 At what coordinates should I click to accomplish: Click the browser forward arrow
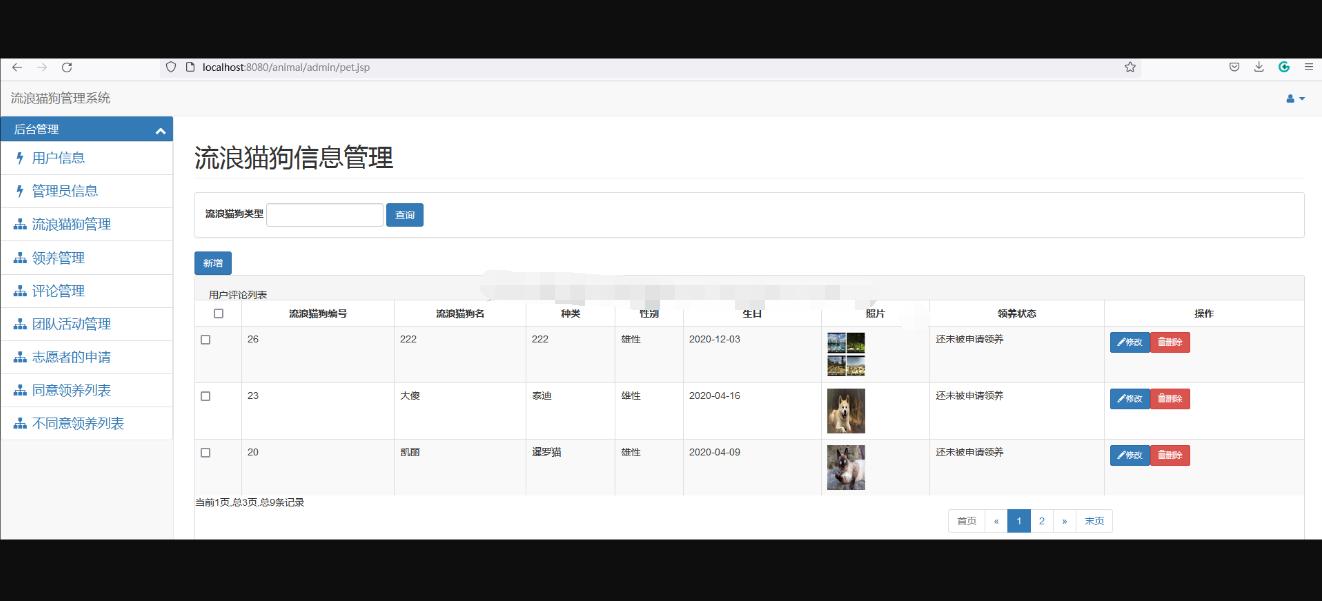(42, 67)
